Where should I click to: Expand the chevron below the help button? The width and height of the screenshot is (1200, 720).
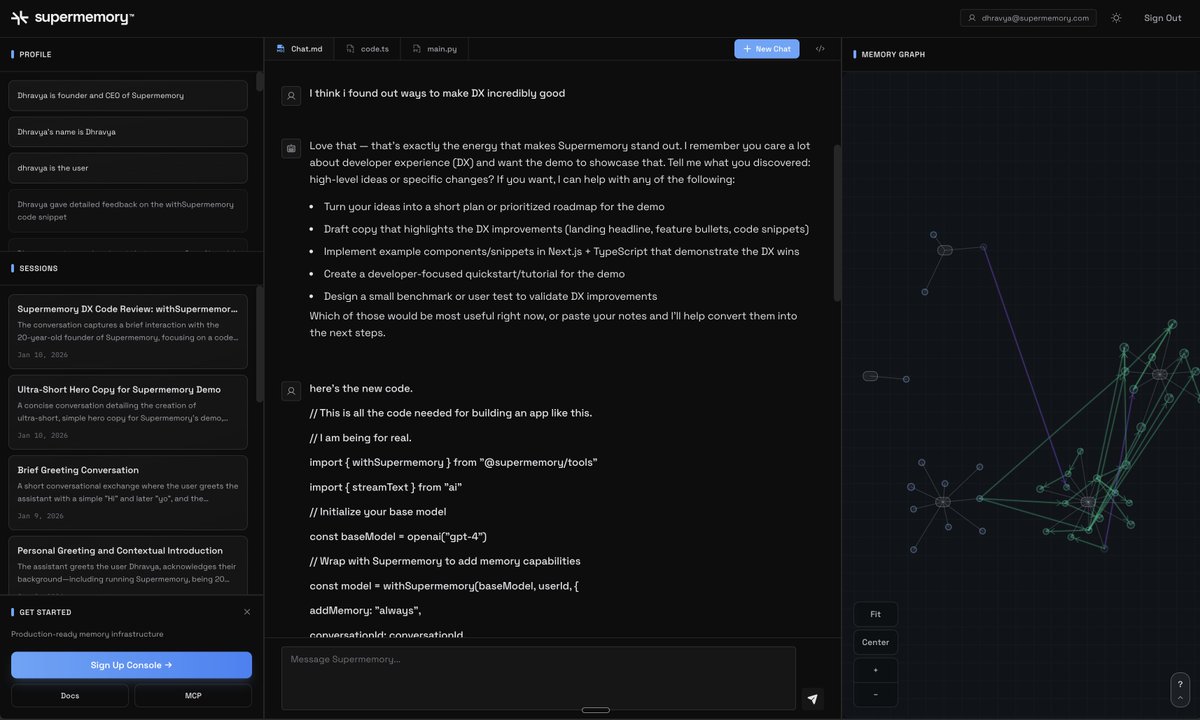coord(1179,702)
